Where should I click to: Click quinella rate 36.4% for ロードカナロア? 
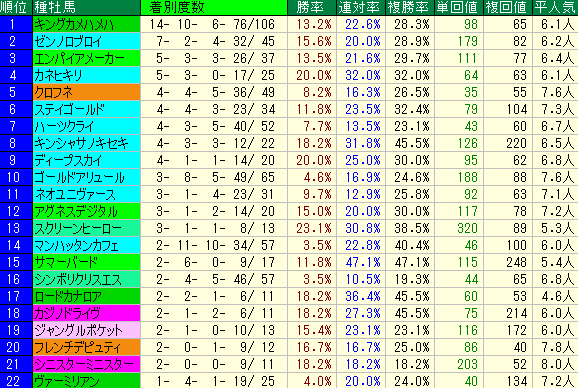(x=361, y=296)
